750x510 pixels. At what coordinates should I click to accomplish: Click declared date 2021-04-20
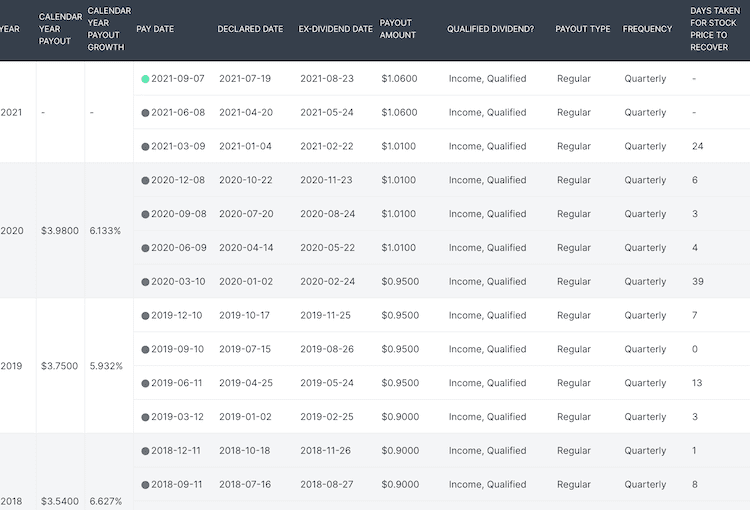point(246,112)
